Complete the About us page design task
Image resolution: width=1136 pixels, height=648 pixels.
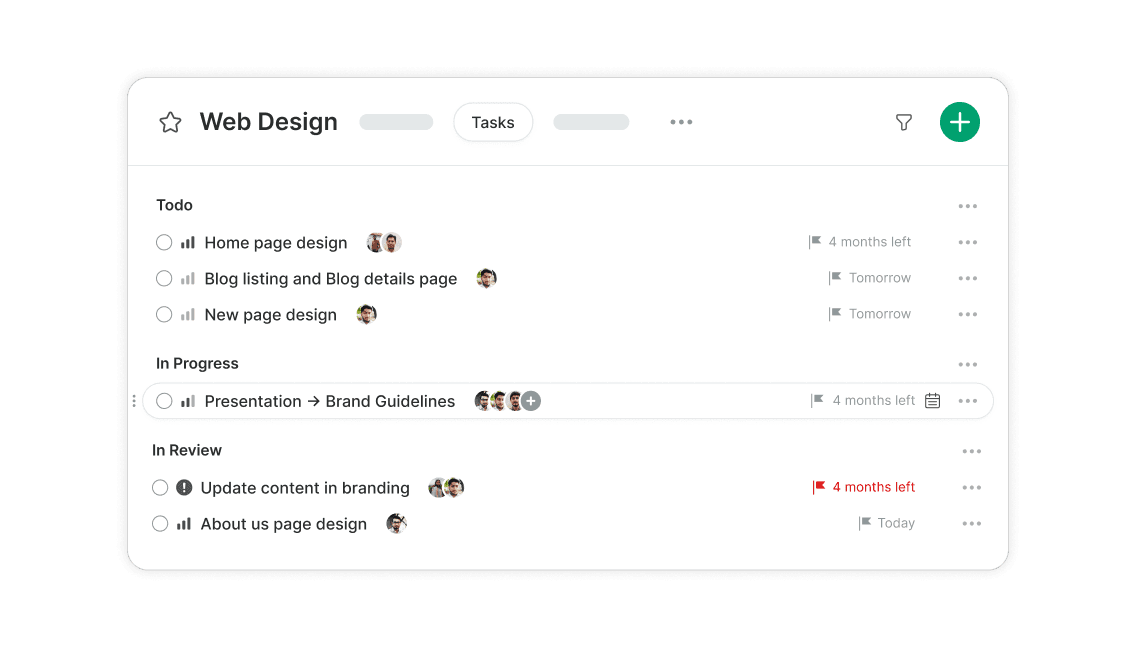coord(160,523)
